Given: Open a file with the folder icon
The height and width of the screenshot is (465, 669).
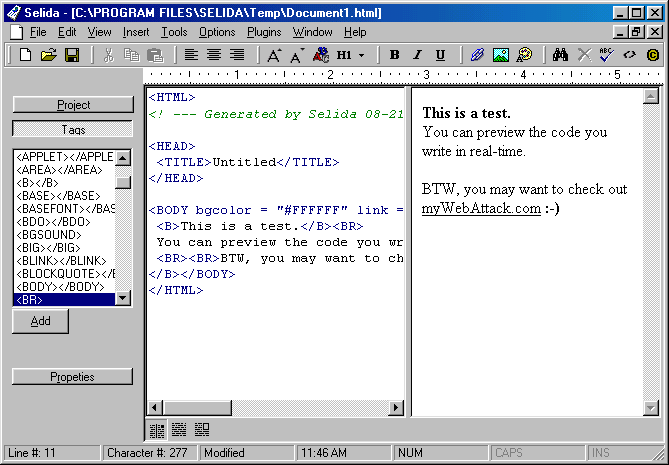Looking at the screenshot, I should [x=49, y=55].
